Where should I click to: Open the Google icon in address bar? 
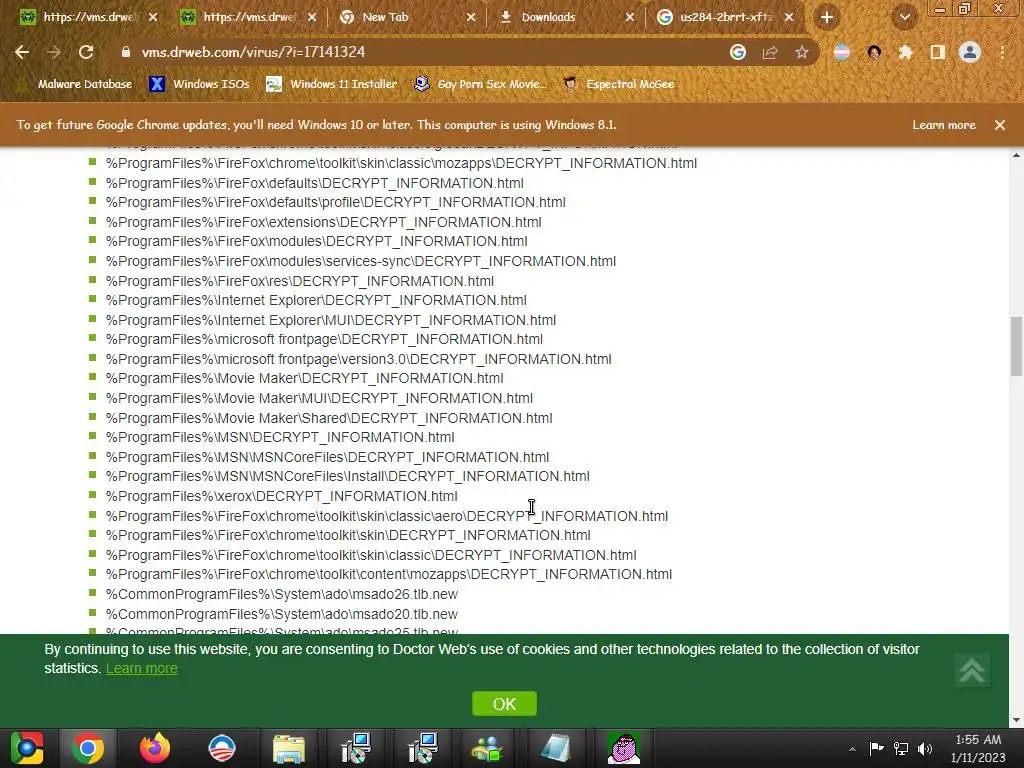click(738, 52)
